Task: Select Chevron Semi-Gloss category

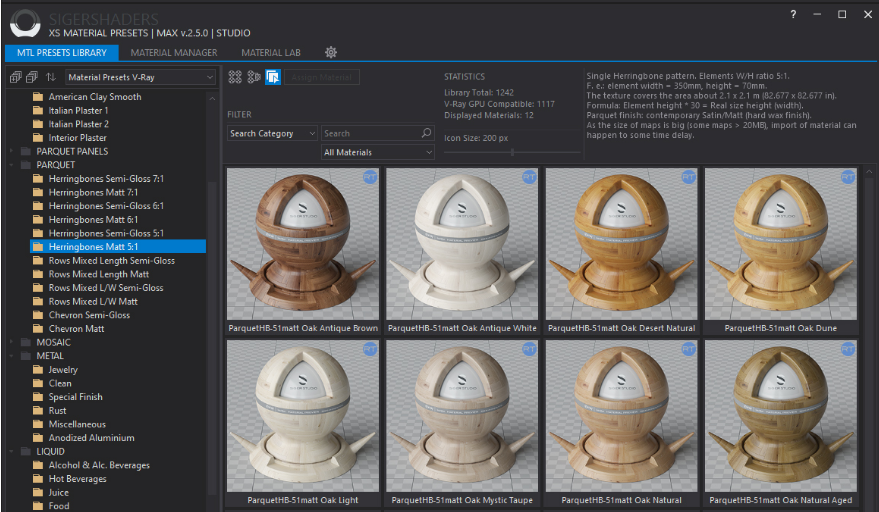Action: 89,315
